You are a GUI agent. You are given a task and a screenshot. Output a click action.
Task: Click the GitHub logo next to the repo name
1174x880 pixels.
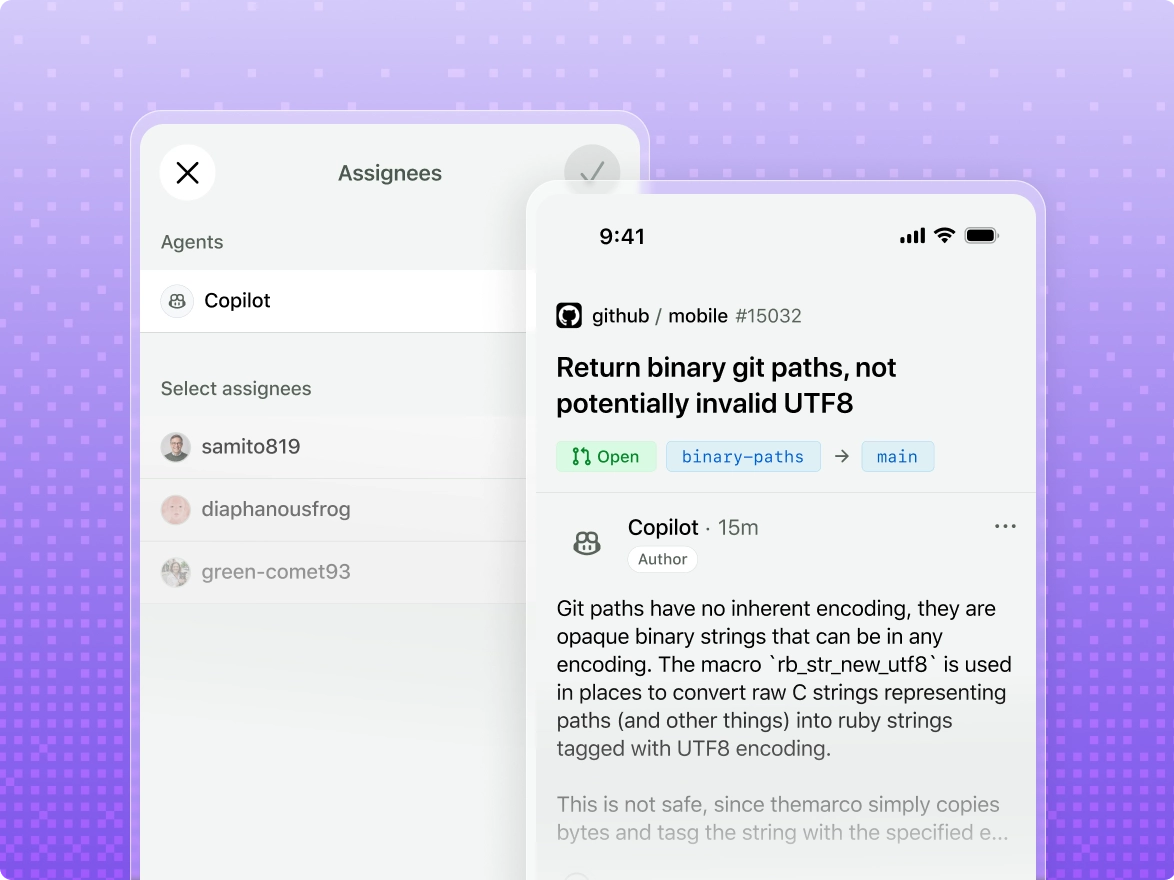pos(570,315)
